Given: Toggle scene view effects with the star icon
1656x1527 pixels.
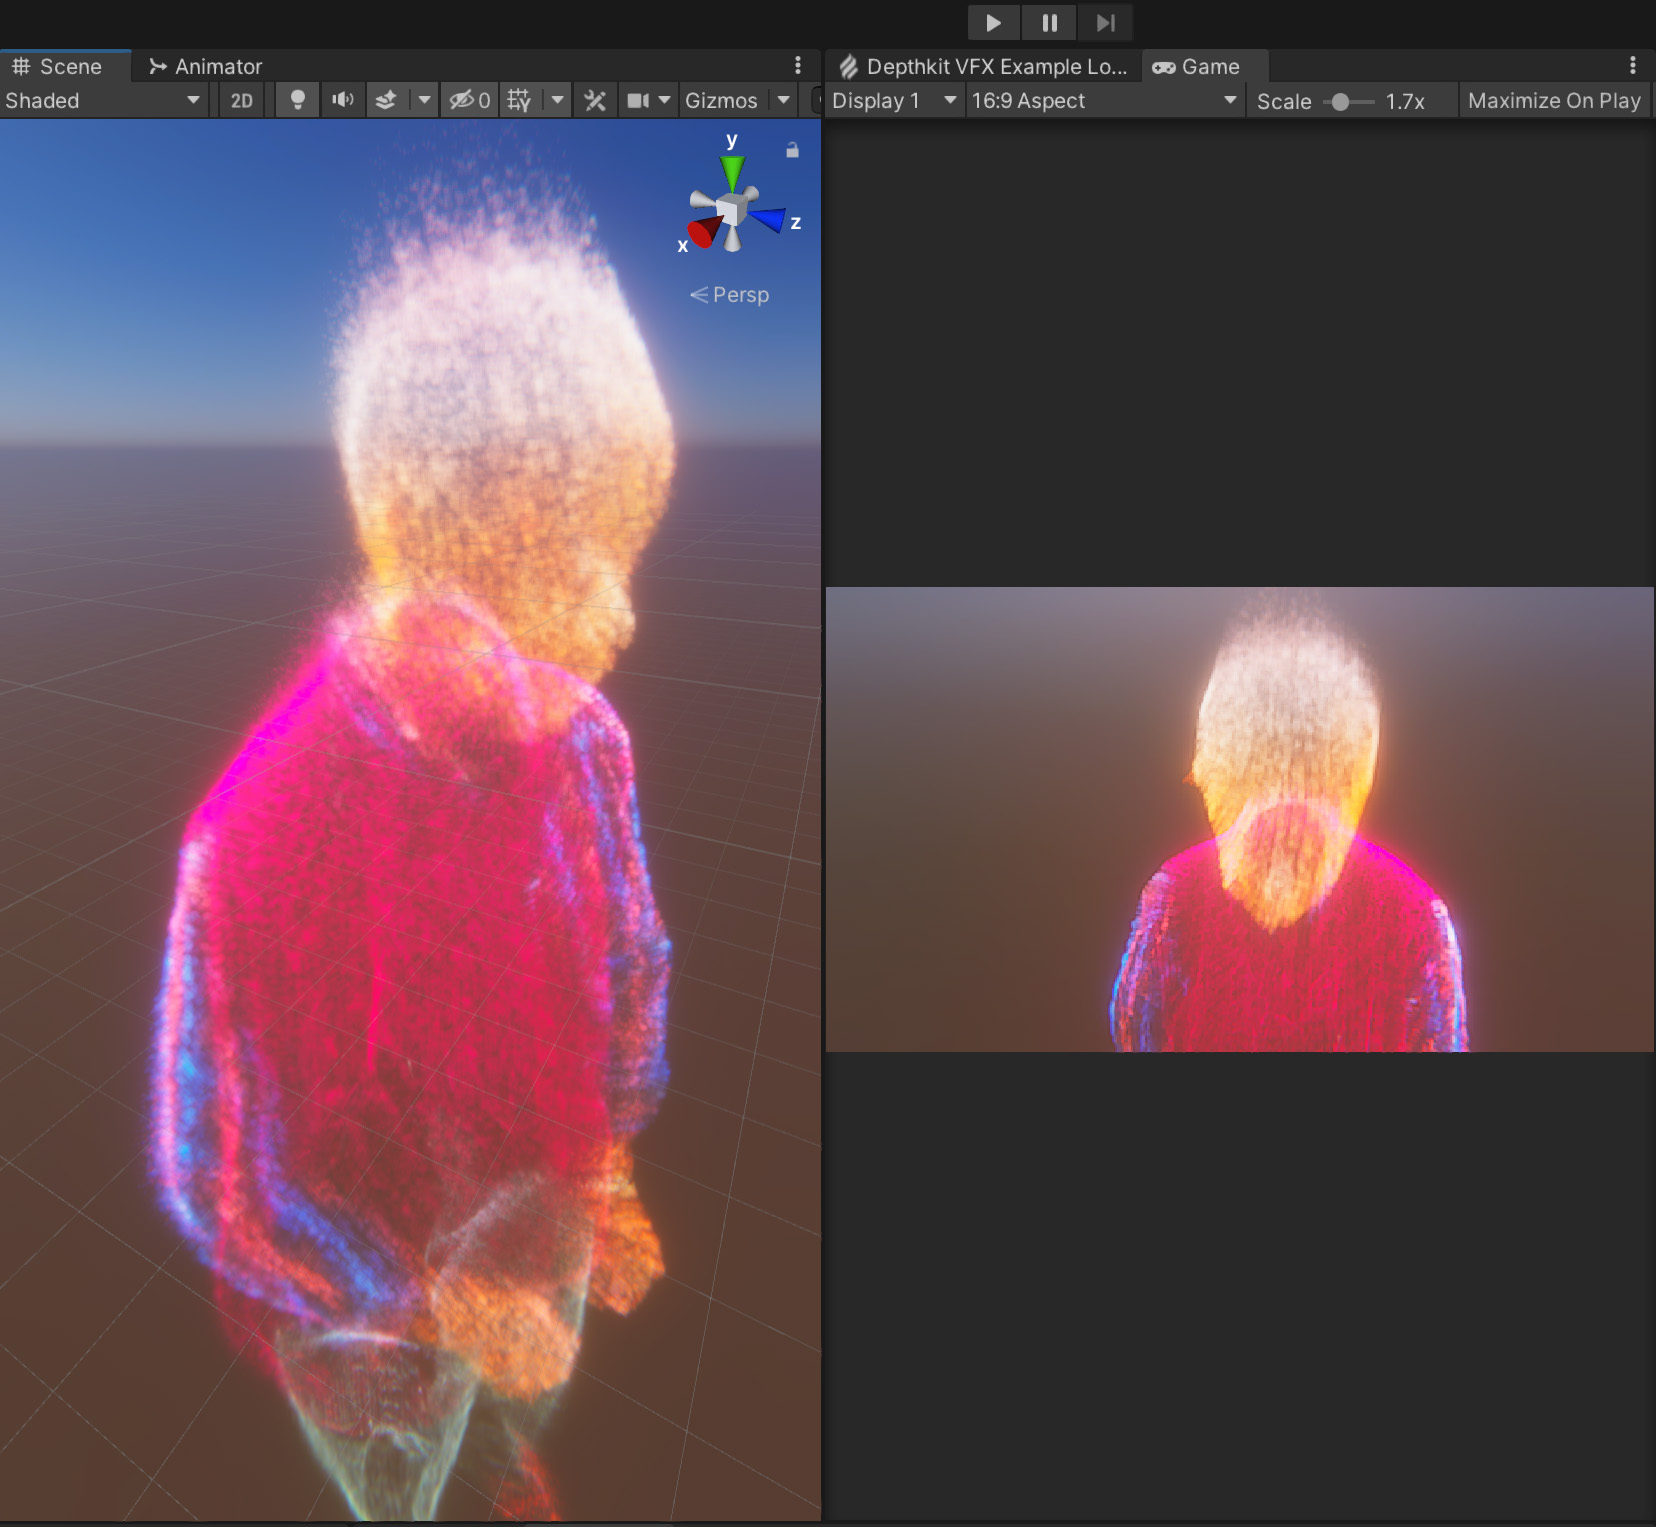Looking at the screenshot, I should (x=388, y=100).
